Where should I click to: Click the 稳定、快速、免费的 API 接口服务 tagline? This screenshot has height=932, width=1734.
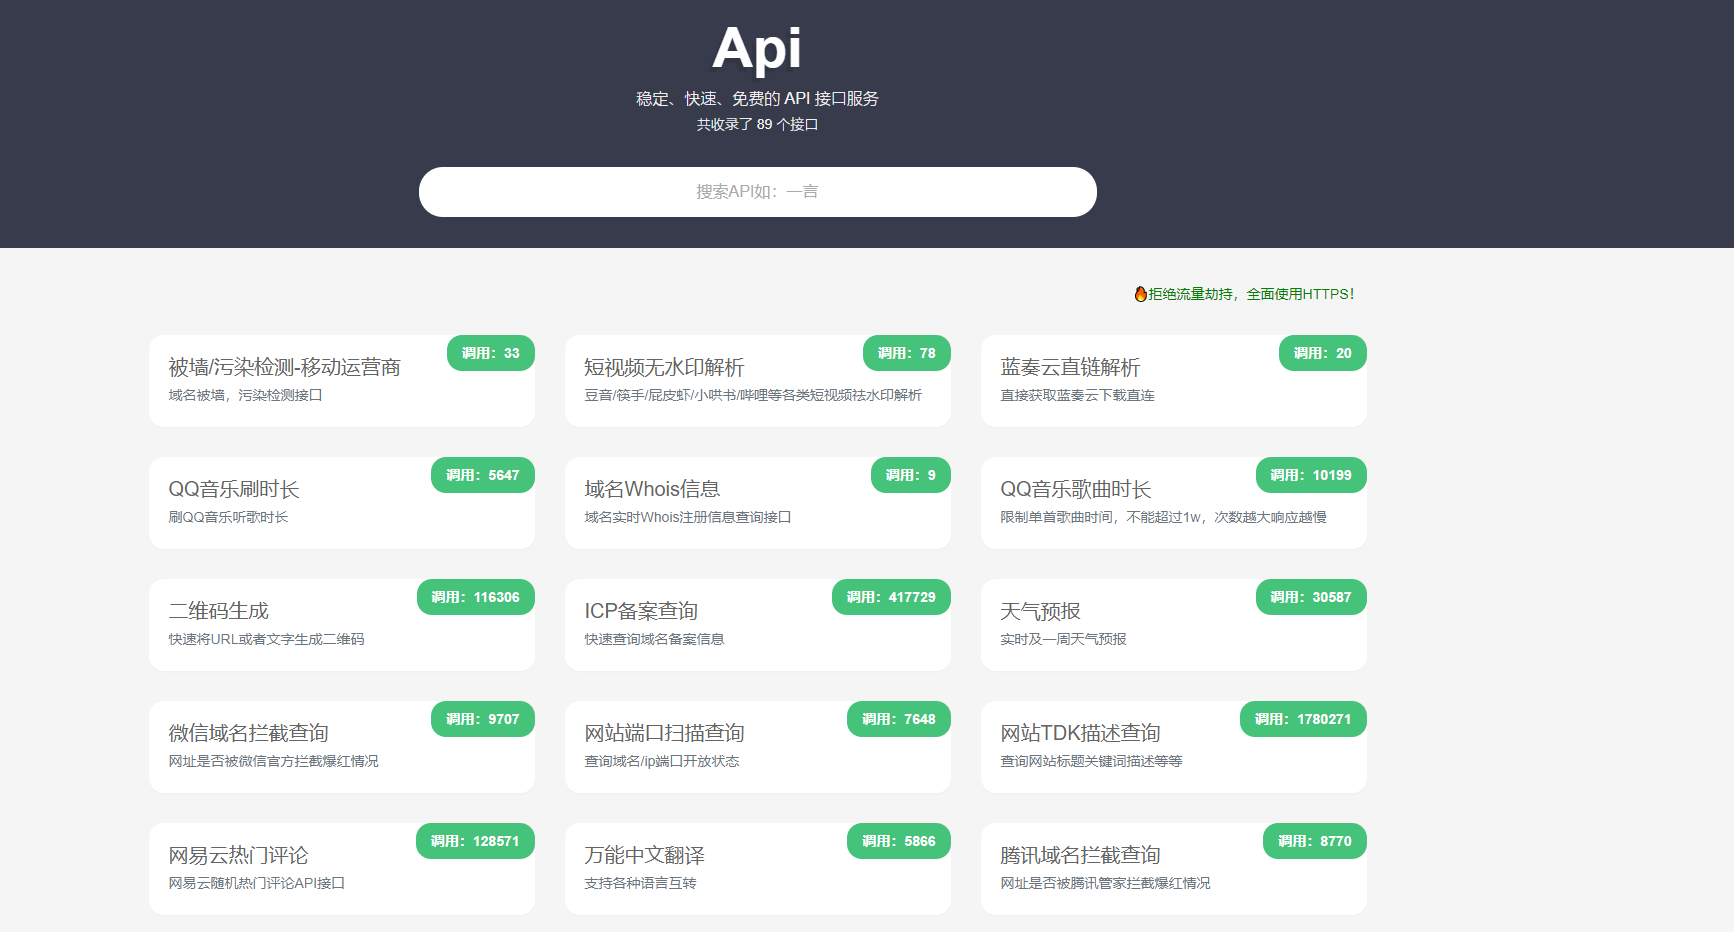coord(757,99)
